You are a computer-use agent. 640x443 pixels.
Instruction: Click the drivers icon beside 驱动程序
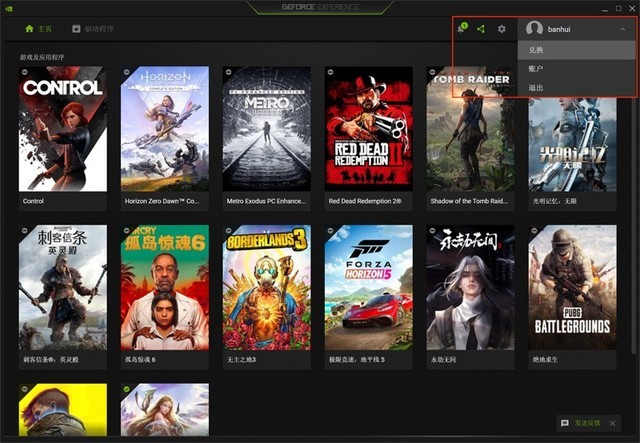(x=77, y=29)
